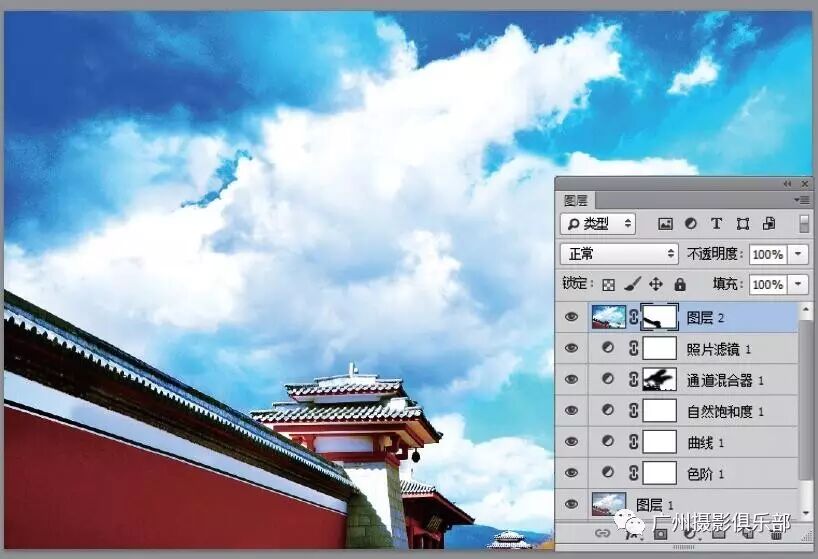
Task: Filter layers by pixel layer icon
Action: tap(665, 224)
